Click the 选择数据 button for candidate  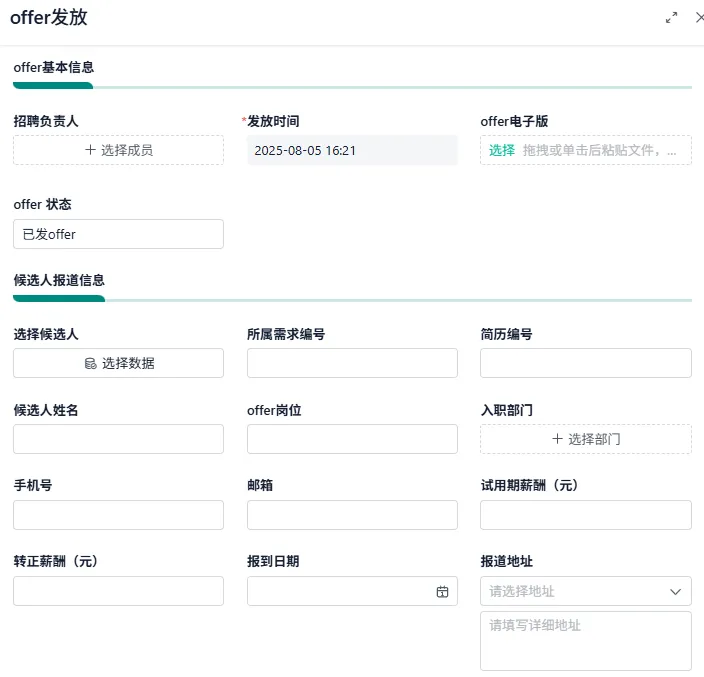pos(118,363)
